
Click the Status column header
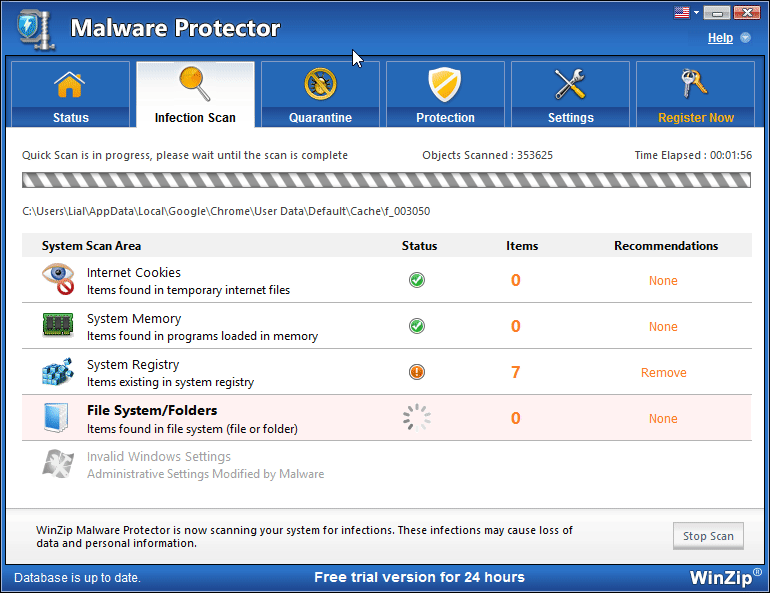(419, 246)
